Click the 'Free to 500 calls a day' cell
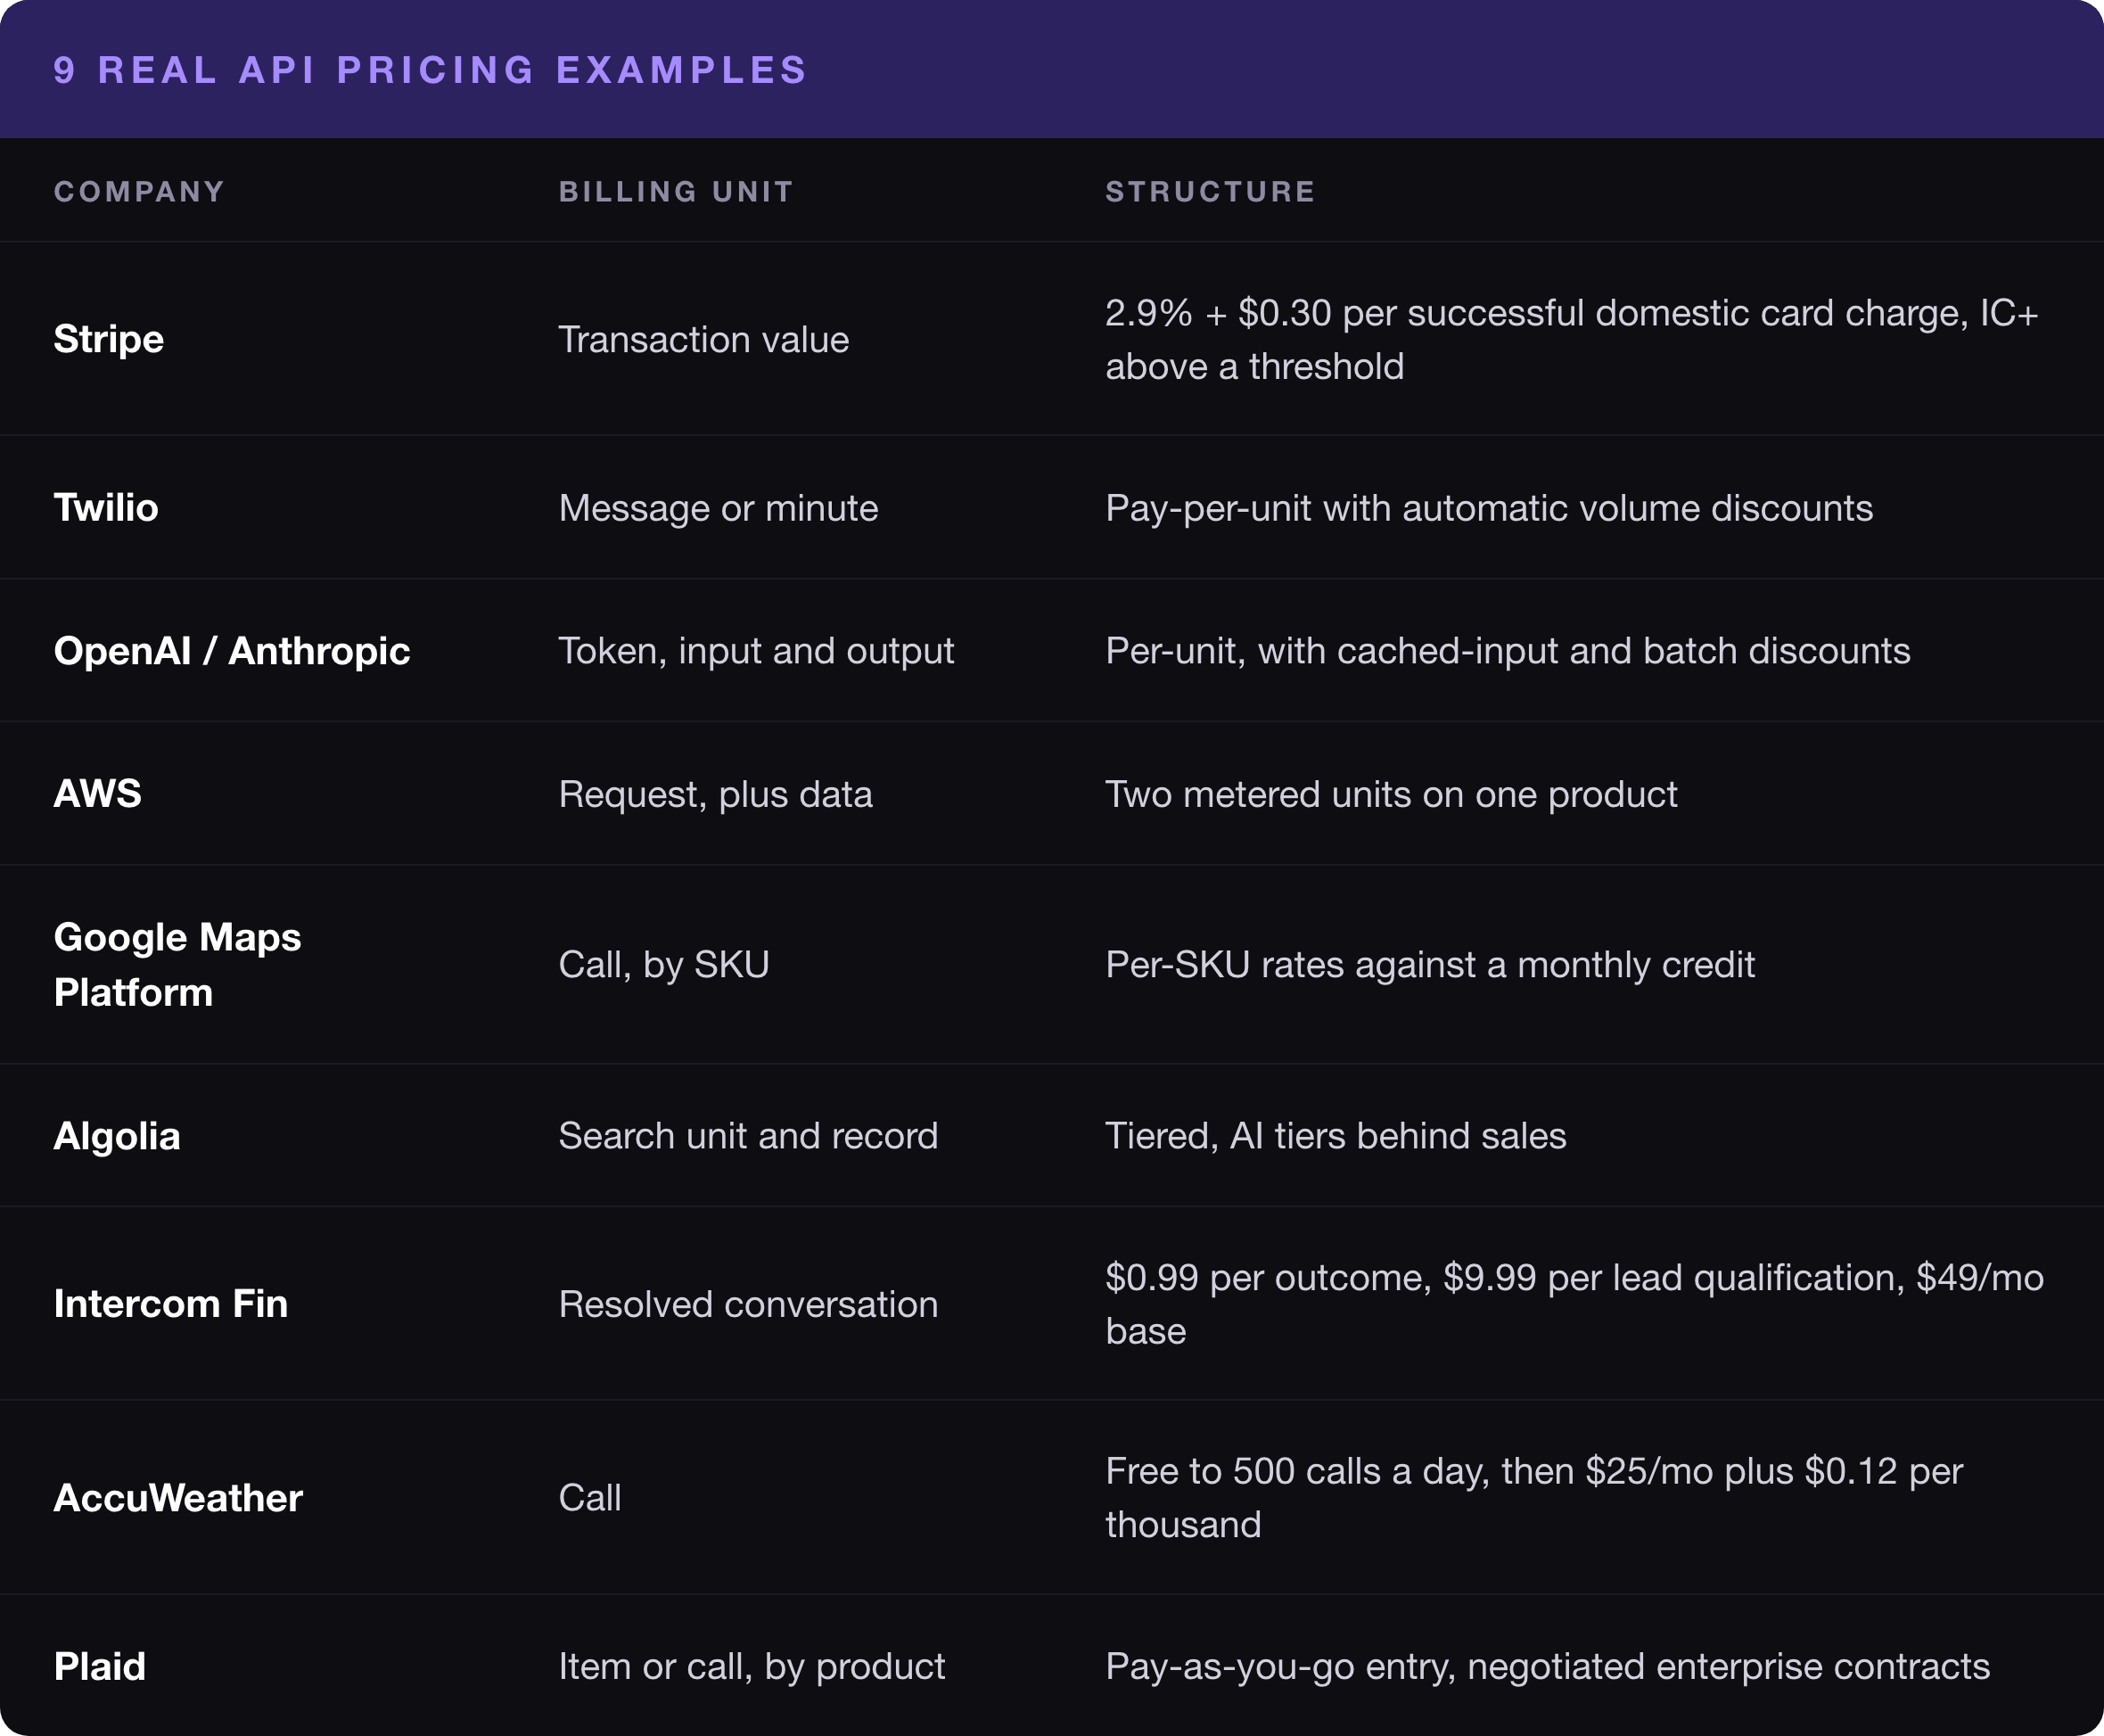 coord(1534,1497)
